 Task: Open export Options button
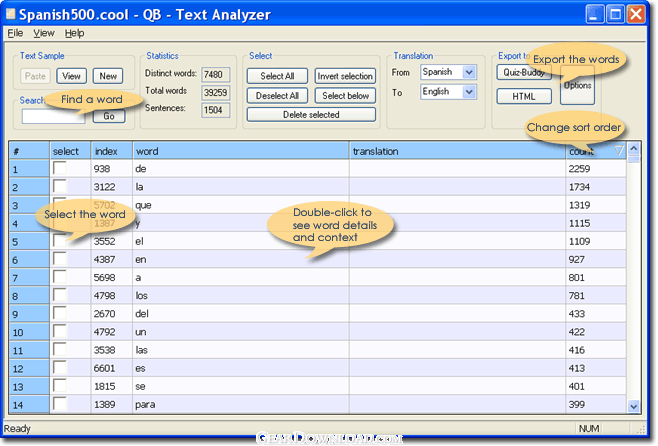pos(577,85)
